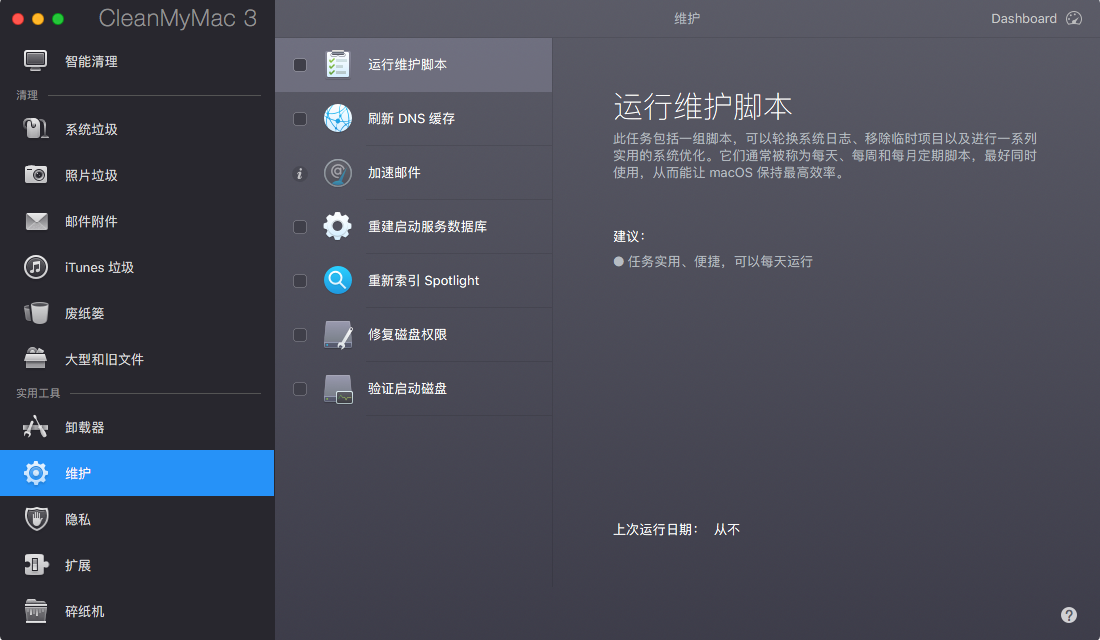The height and width of the screenshot is (640, 1100).
Task: Click the Extensions (扩展) puzzle icon
Action: tap(36, 565)
